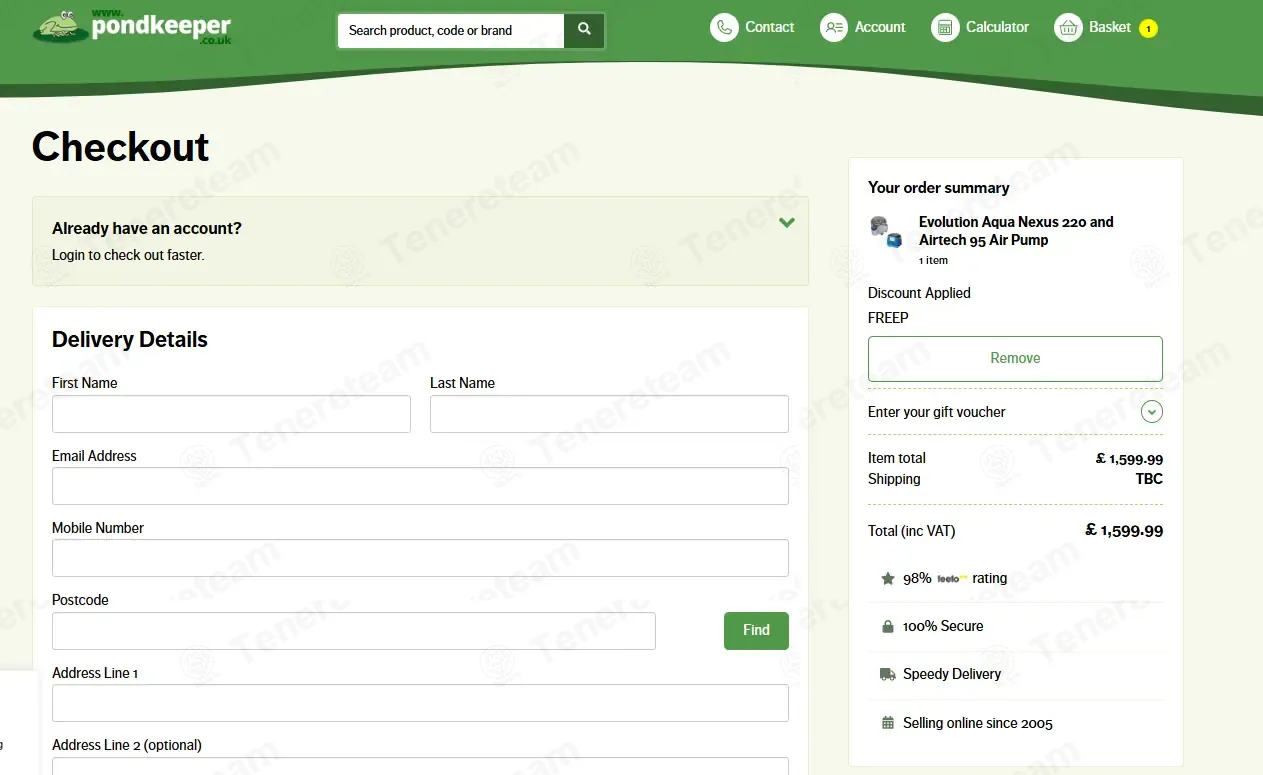1263x775 pixels.
Task: Click the 1 item quantity text
Action: pos(933,260)
